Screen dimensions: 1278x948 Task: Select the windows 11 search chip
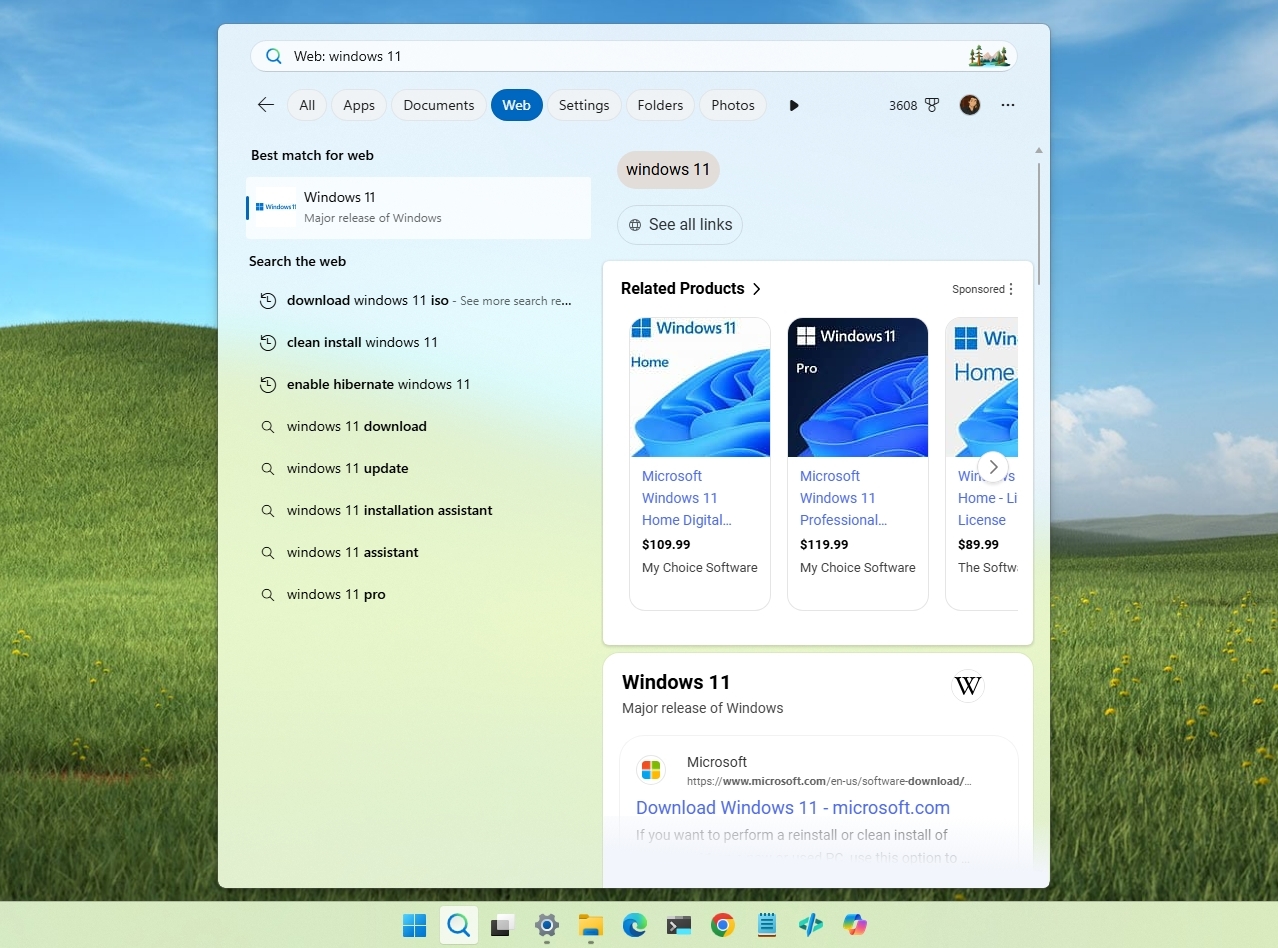point(668,169)
